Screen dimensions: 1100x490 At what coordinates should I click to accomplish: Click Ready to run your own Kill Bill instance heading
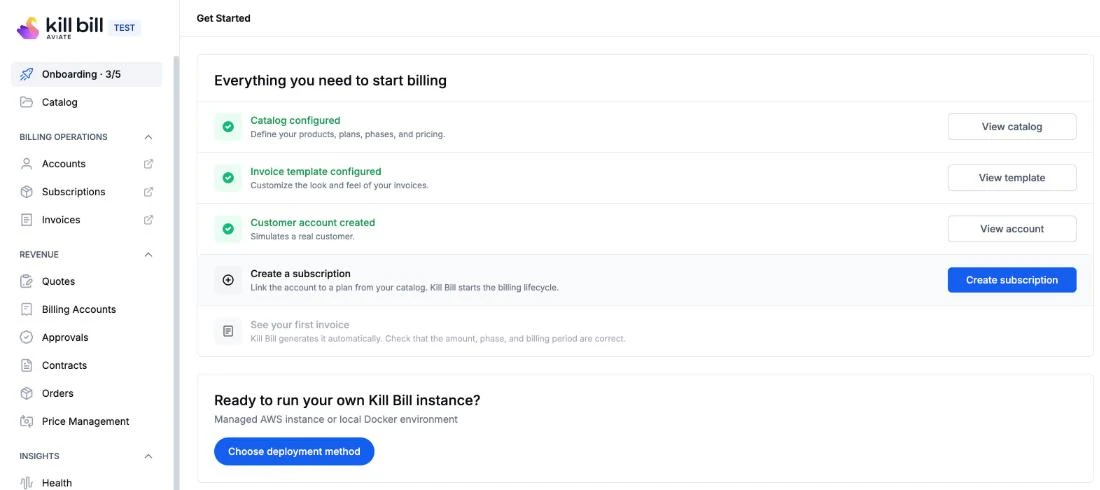click(347, 401)
